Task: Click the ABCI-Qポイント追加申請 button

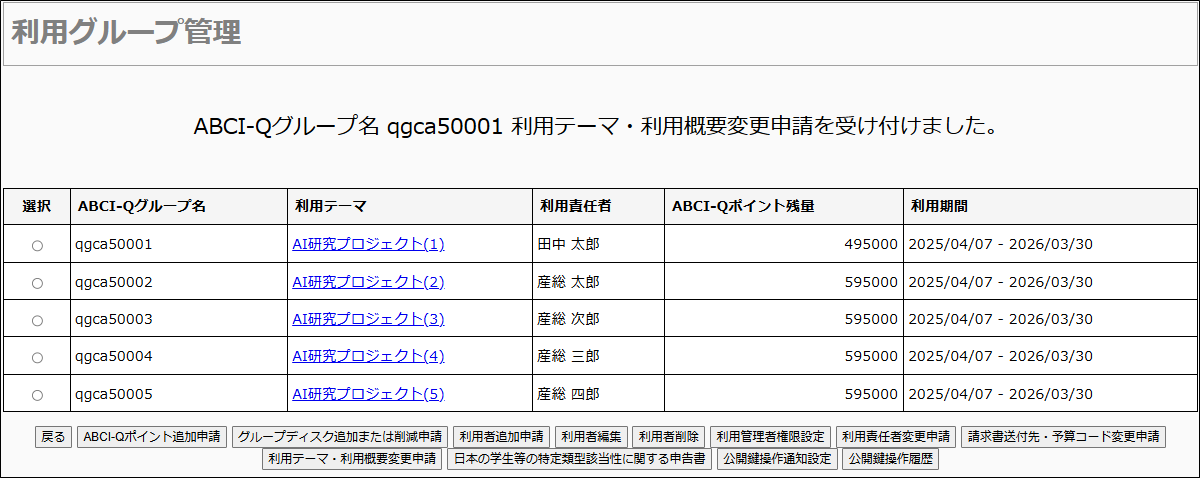Action: [x=152, y=437]
